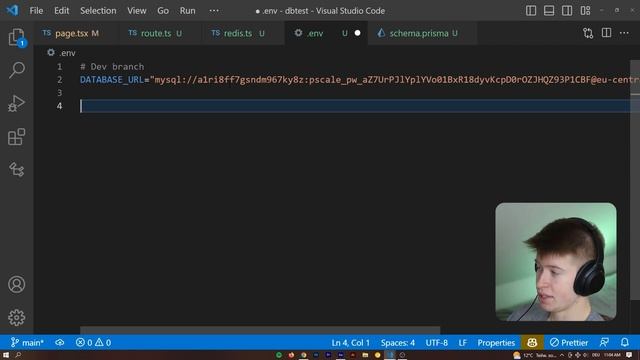Click the feedback person icon in status bar
640x360 pixels.
604,342
